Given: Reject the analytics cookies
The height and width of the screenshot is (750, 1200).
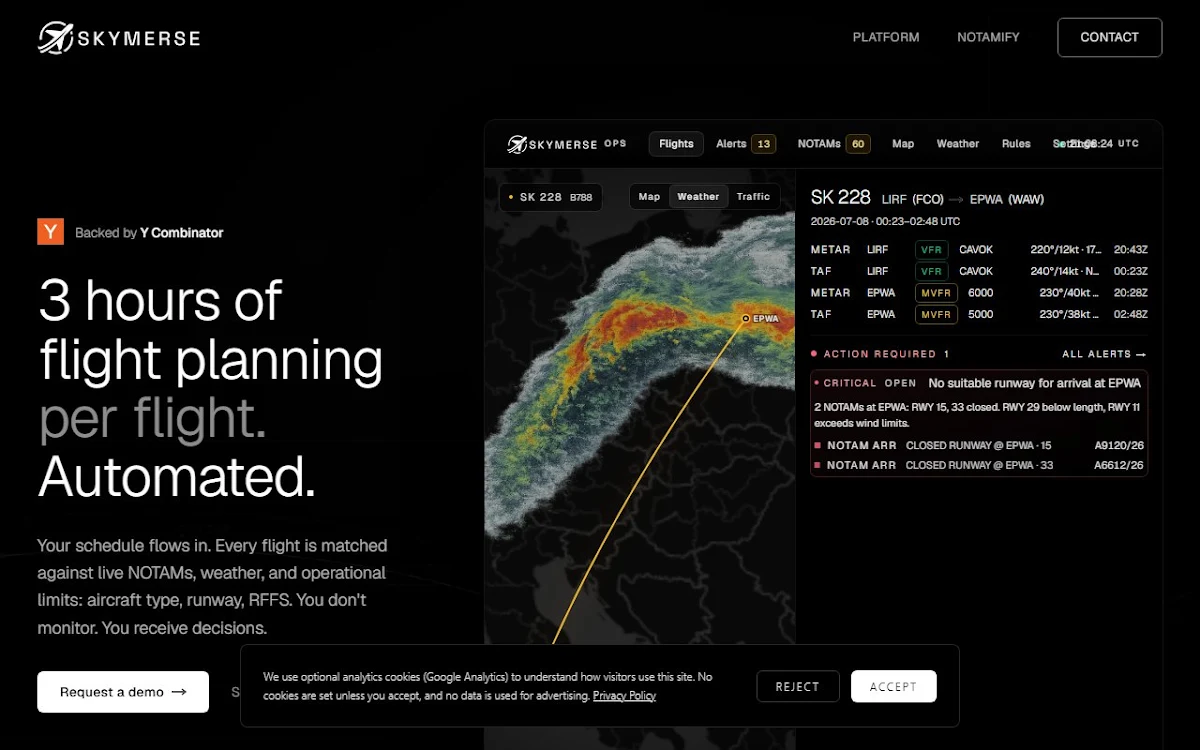Looking at the screenshot, I should point(797,687).
